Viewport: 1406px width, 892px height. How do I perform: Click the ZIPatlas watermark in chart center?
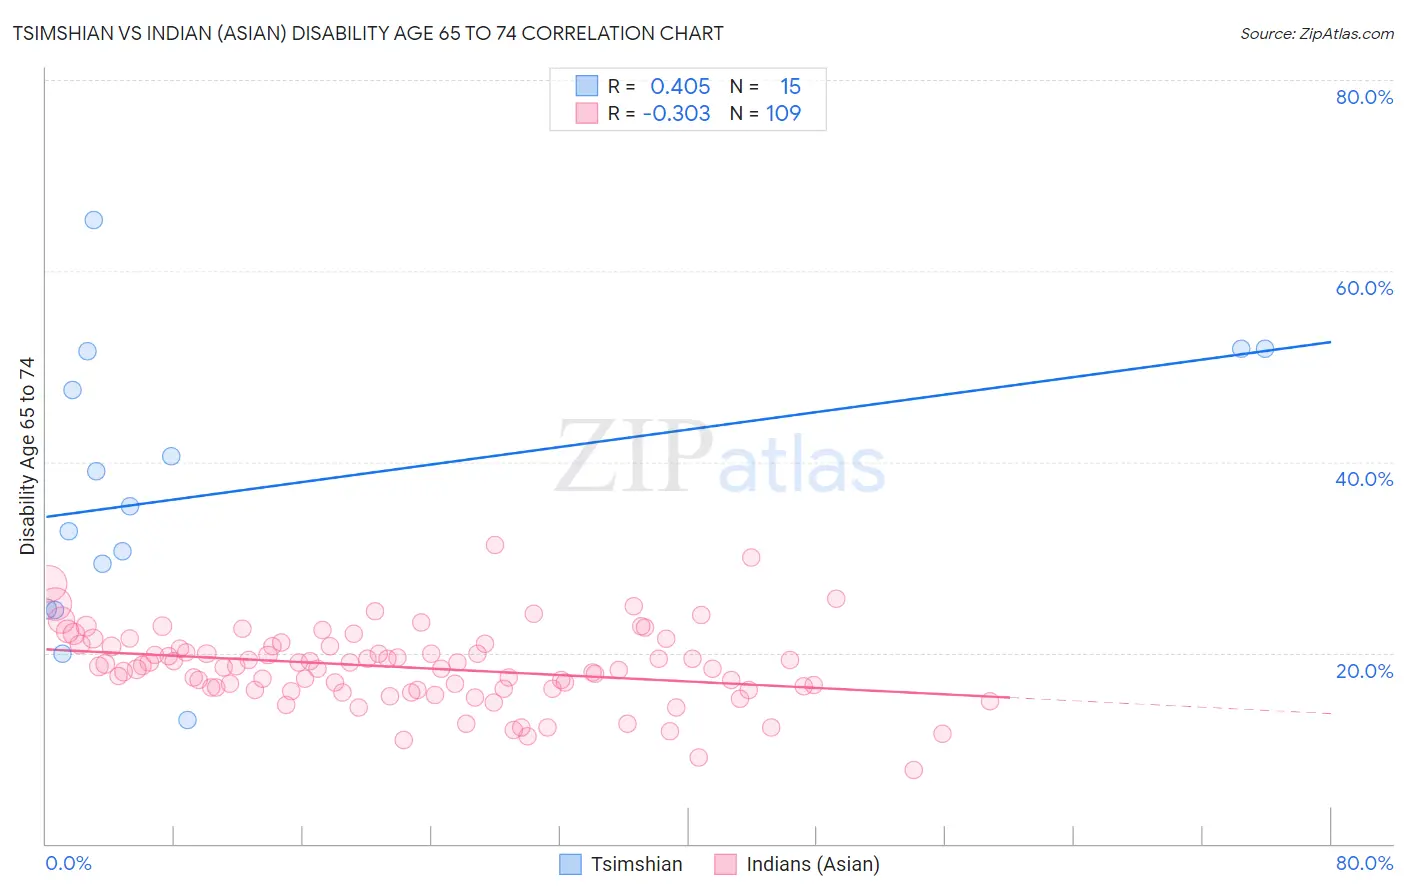click(720, 459)
